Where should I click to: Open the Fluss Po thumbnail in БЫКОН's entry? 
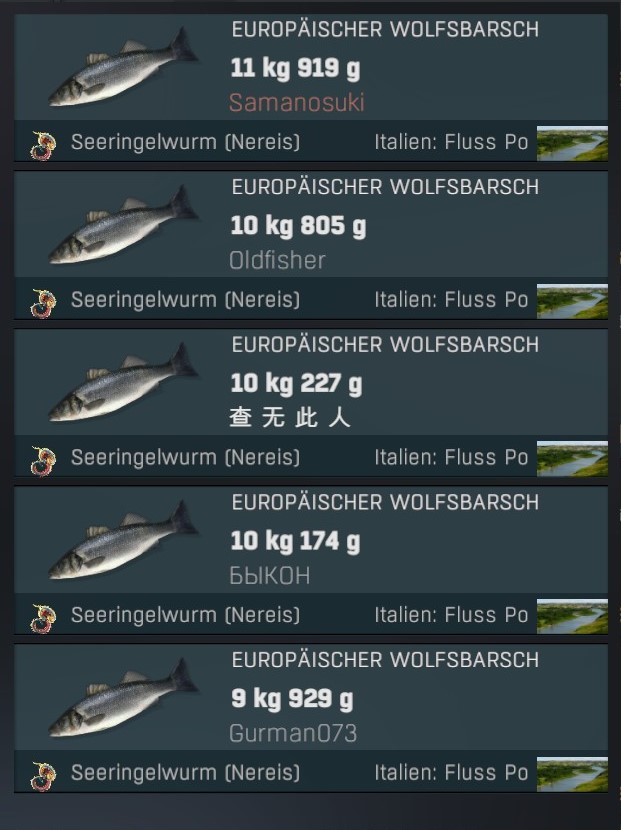[x=572, y=616]
